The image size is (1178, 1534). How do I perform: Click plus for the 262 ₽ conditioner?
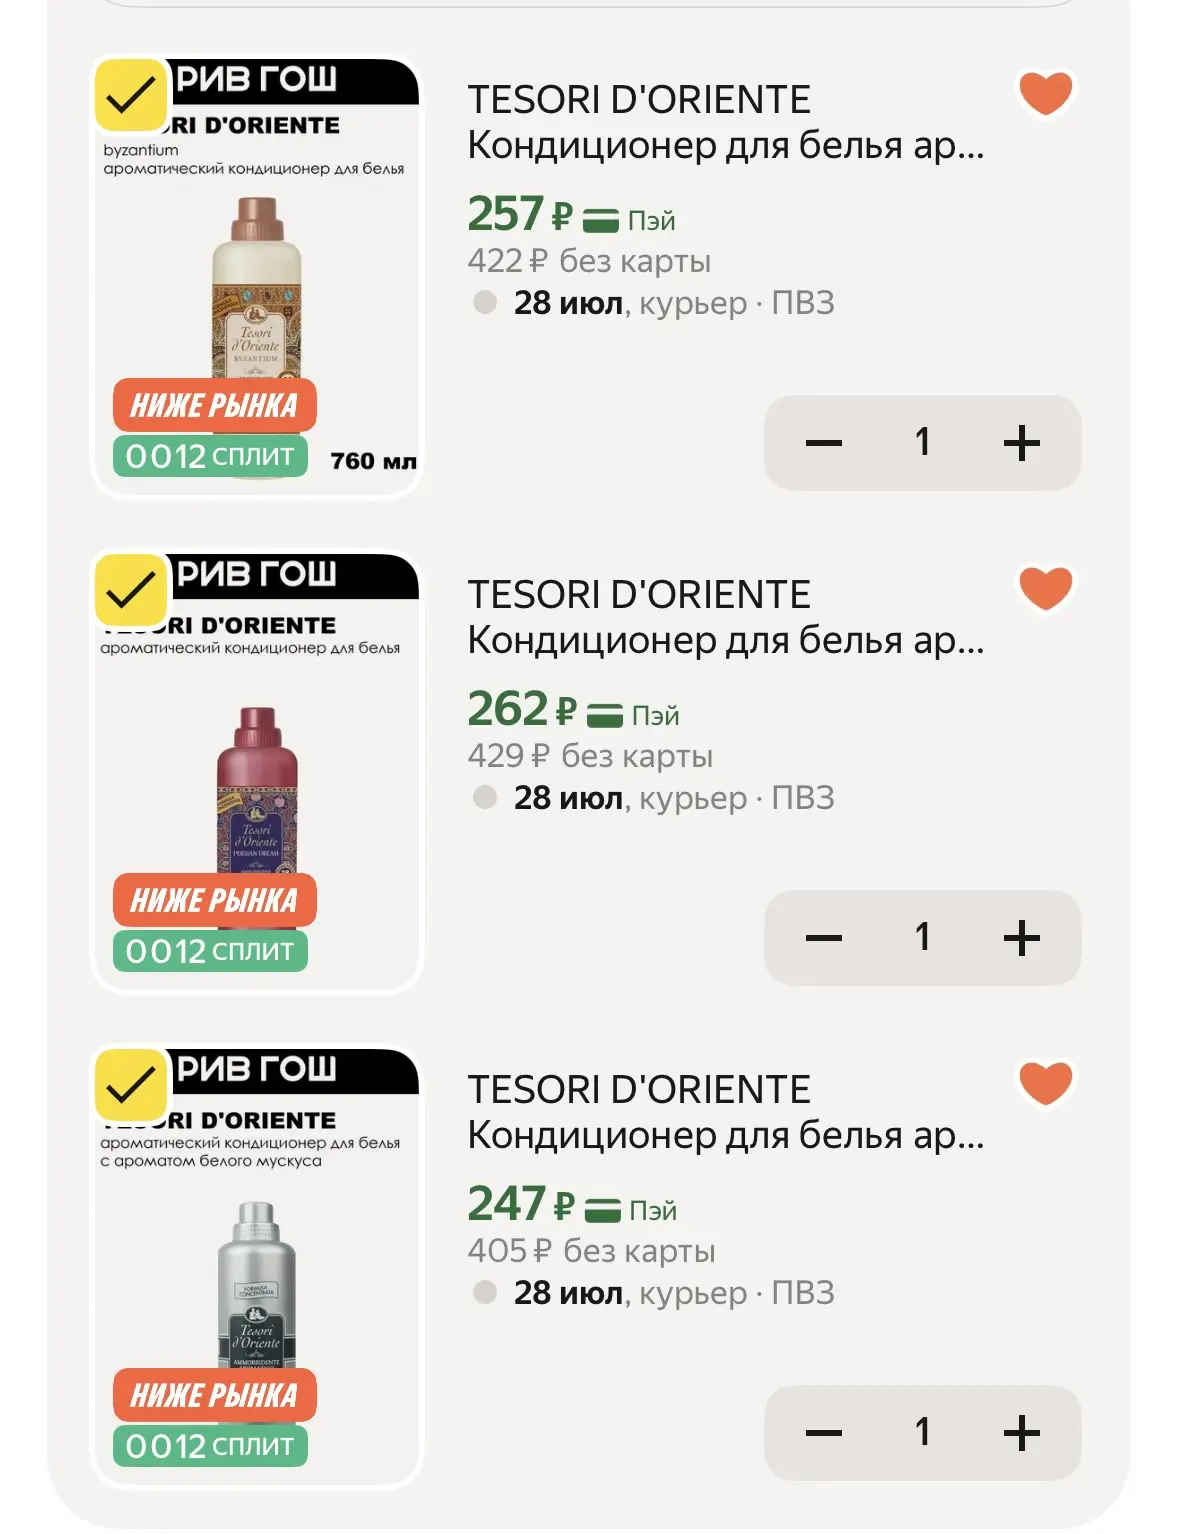(1021, 938)
